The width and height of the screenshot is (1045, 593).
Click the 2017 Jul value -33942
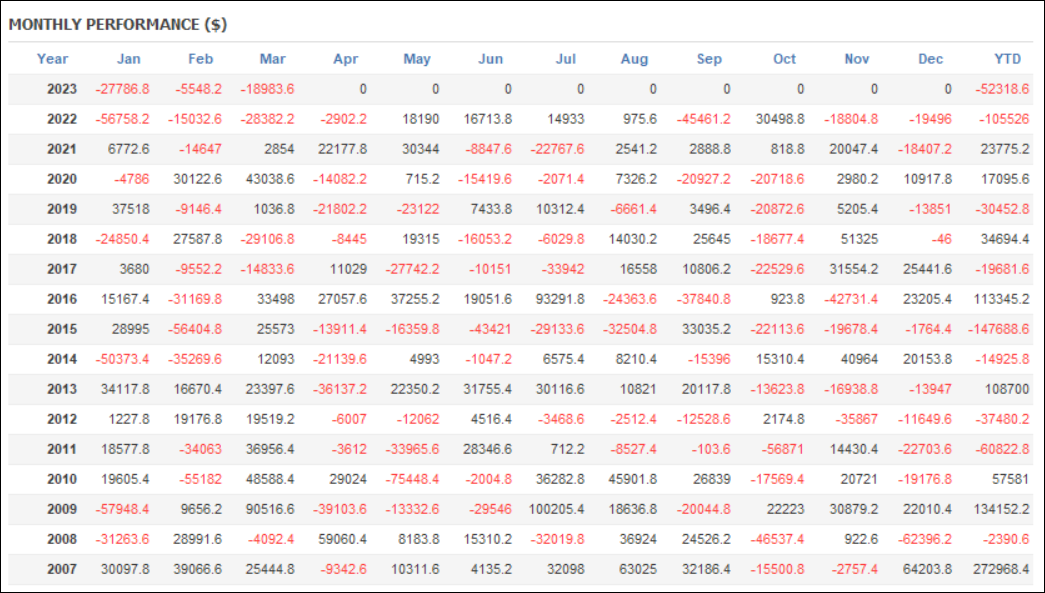click(x=562, y=269)
